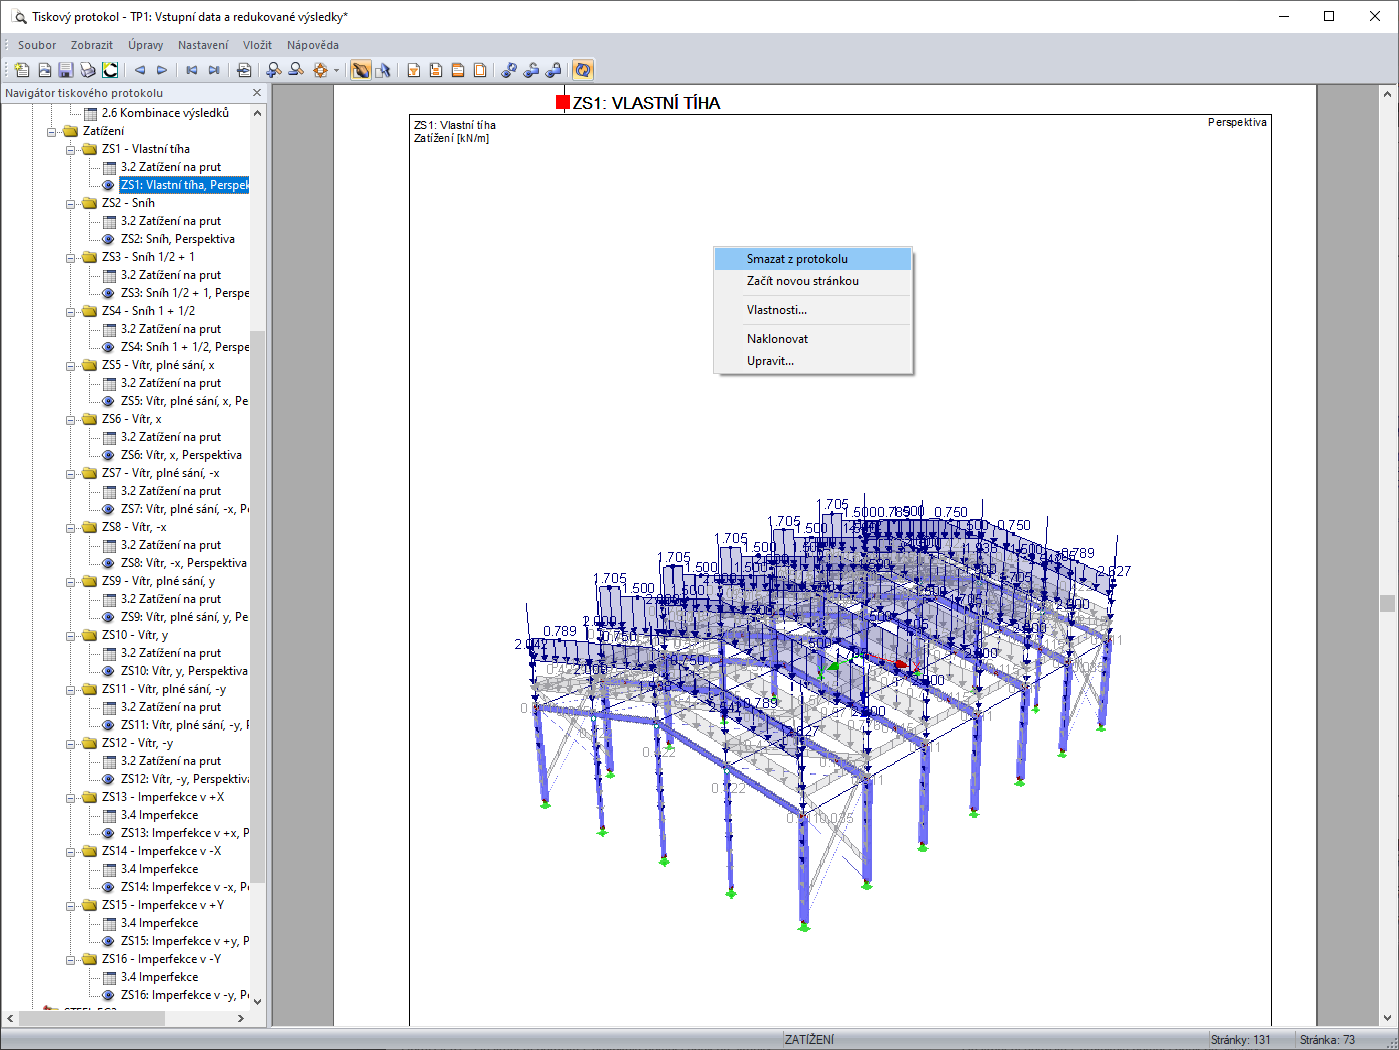Click the eye icon beside ZS2: Sníh, Perspektiva
This screenshot has width=1399, height=1050.
(x=109, y=239)
